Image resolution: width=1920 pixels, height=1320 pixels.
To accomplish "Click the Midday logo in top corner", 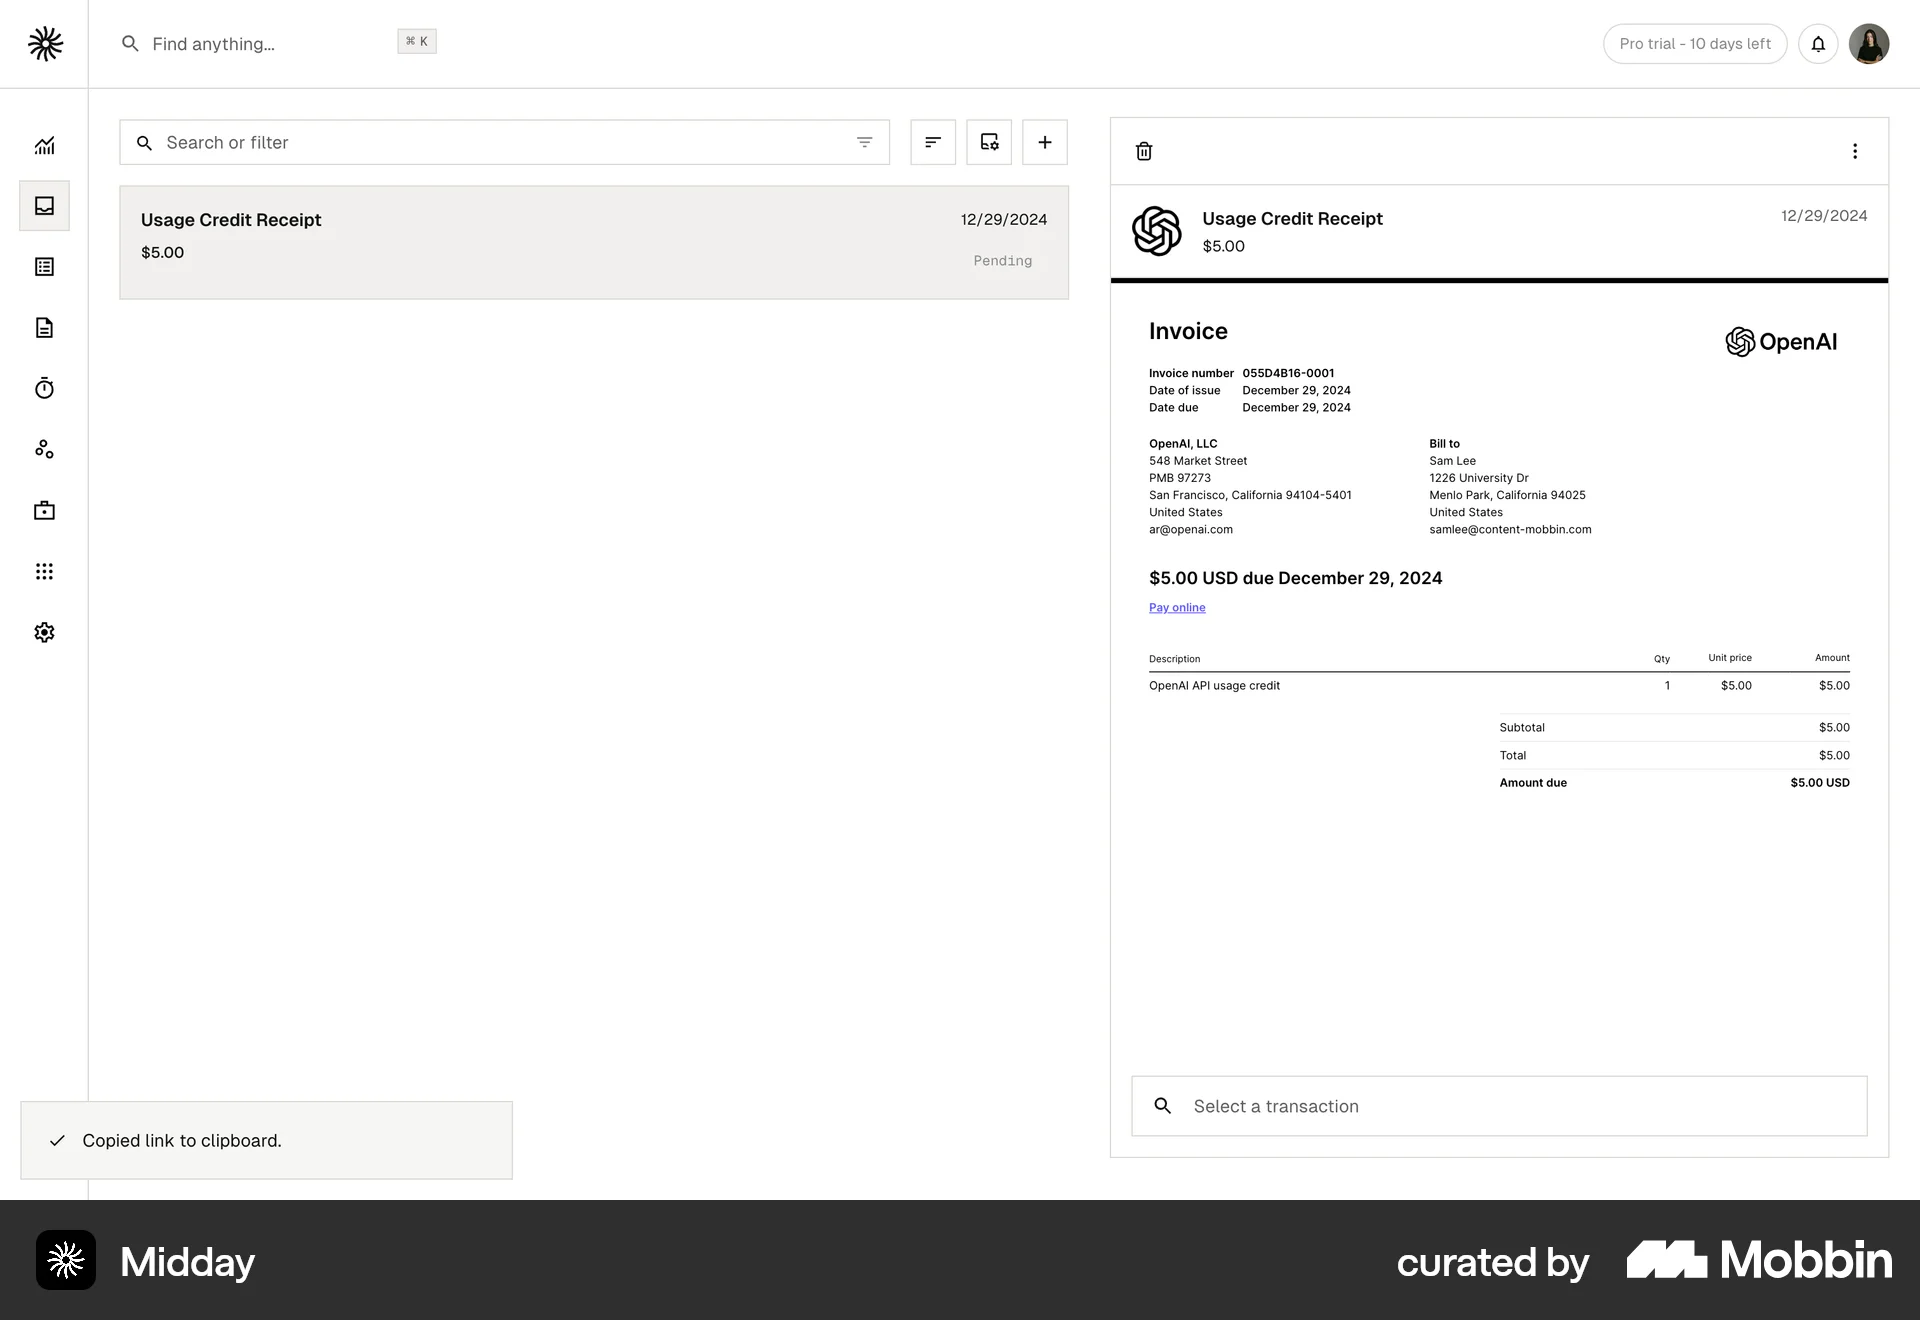I will [44, 43].
